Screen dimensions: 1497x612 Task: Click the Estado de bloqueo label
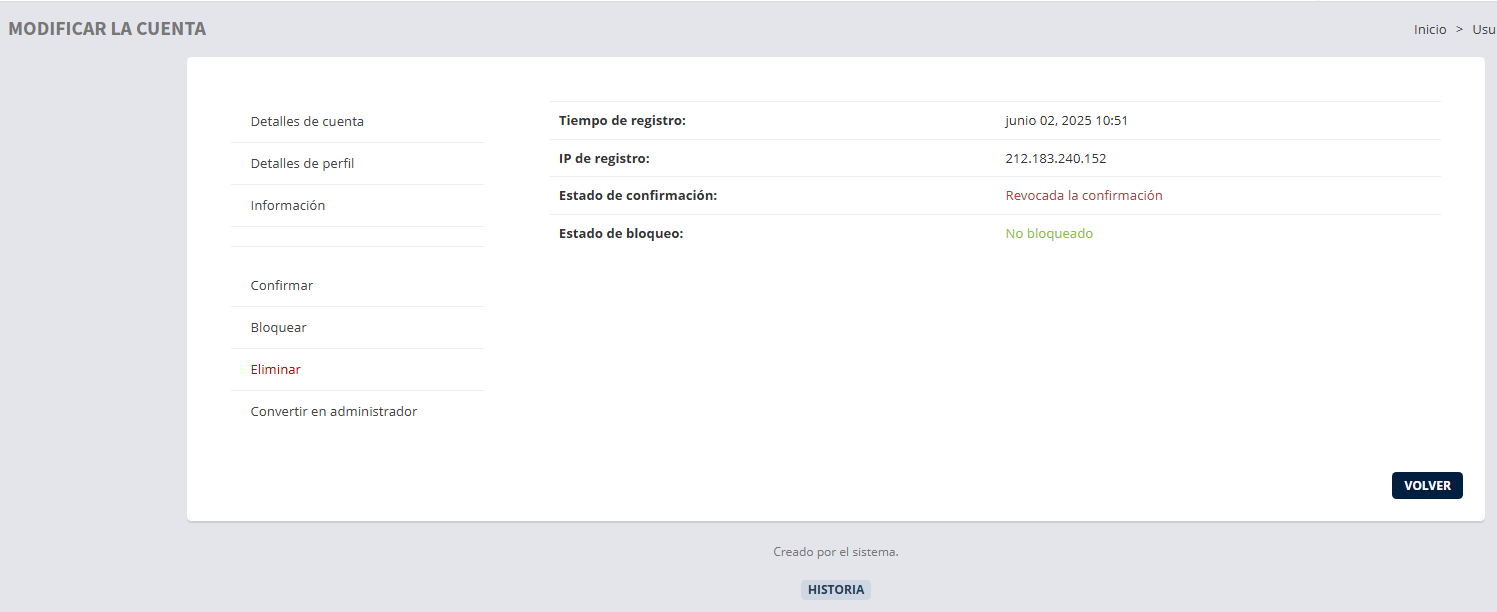pyautogui.click(x=621, y=234)
